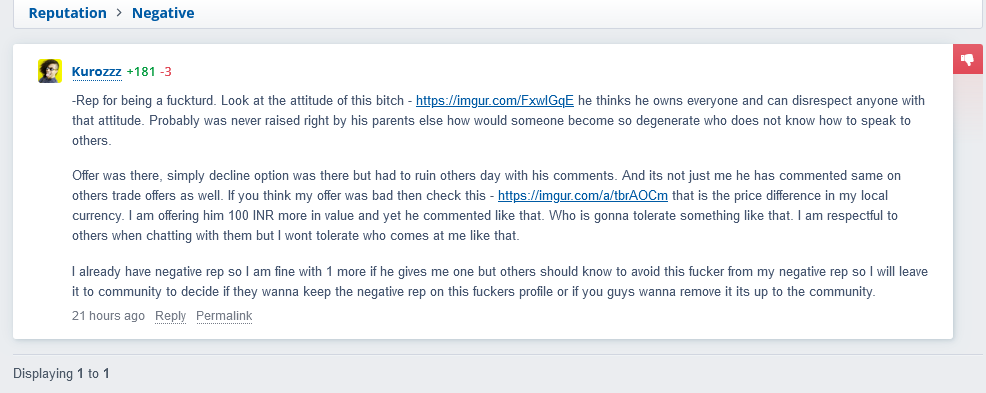The image size is (986, 393).
Task: Click the green +181 positive rep count
Action: click(x=141, y=72)
